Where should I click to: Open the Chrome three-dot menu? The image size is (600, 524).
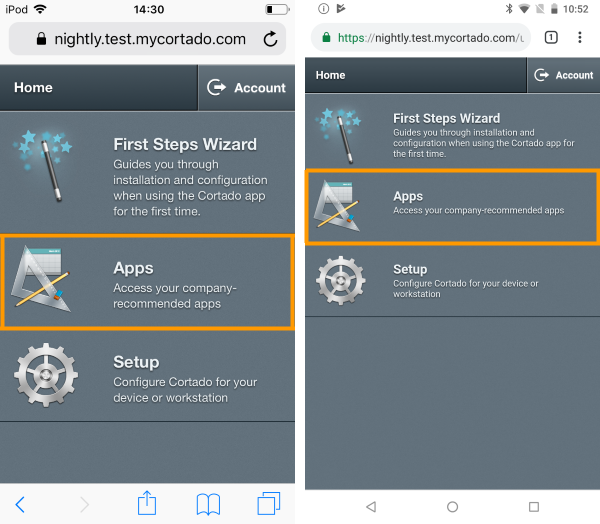[580, 38]
